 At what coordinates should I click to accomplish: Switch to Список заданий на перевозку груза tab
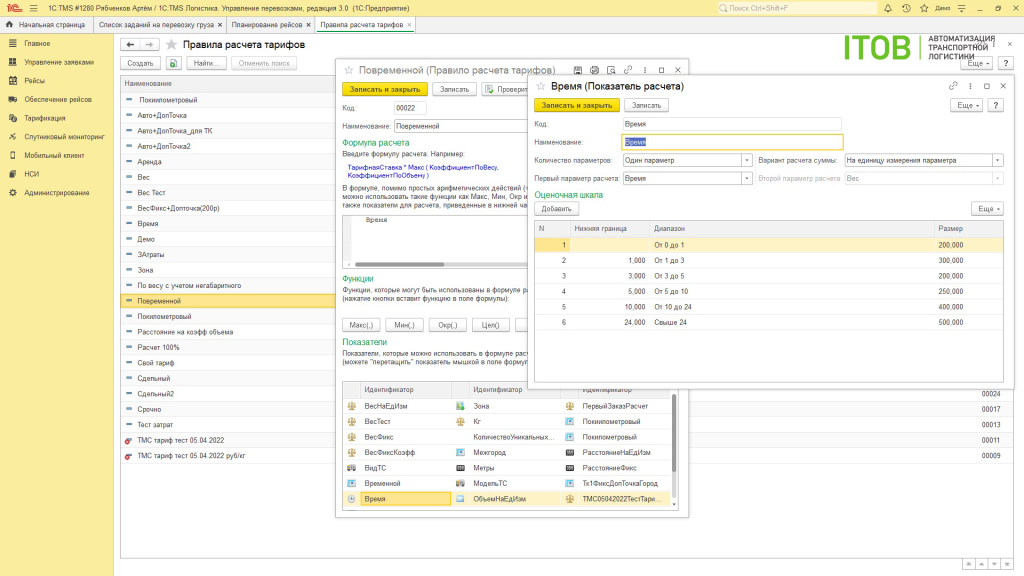point(156,25)
